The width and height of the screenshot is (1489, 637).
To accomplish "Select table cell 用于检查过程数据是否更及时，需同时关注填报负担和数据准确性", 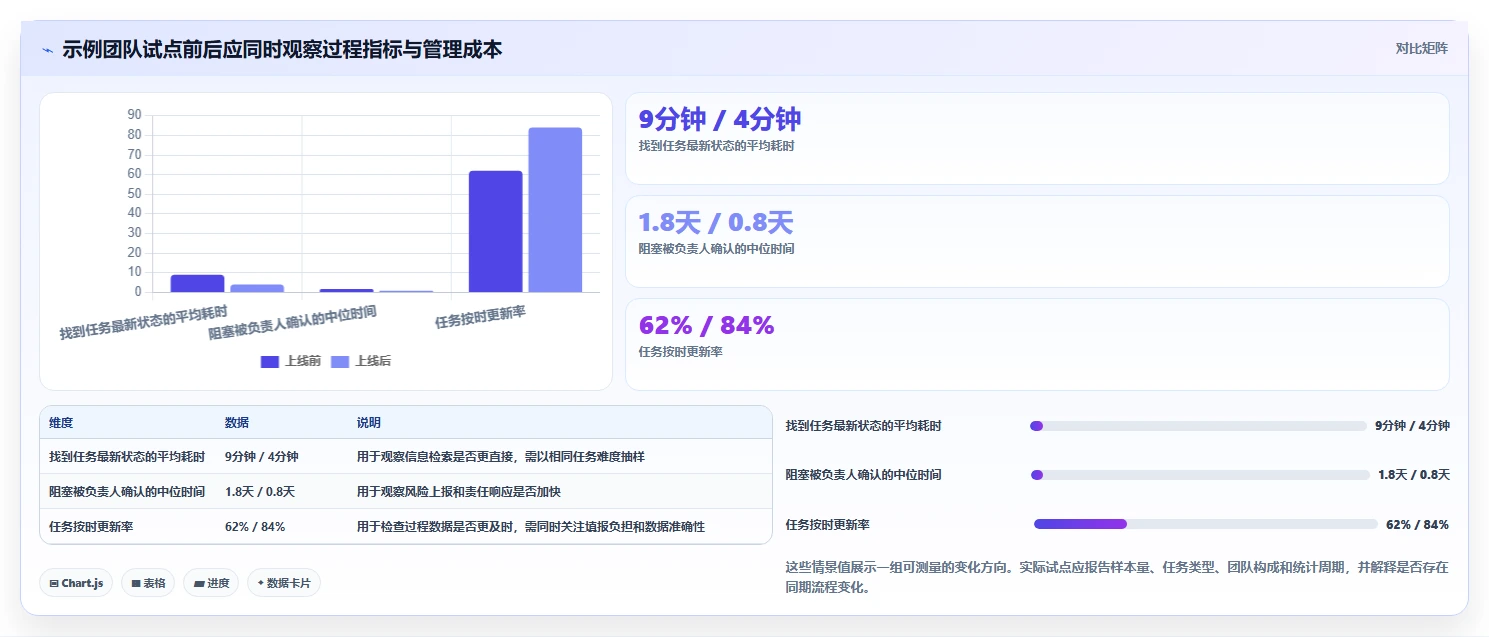I will (531, 526).
